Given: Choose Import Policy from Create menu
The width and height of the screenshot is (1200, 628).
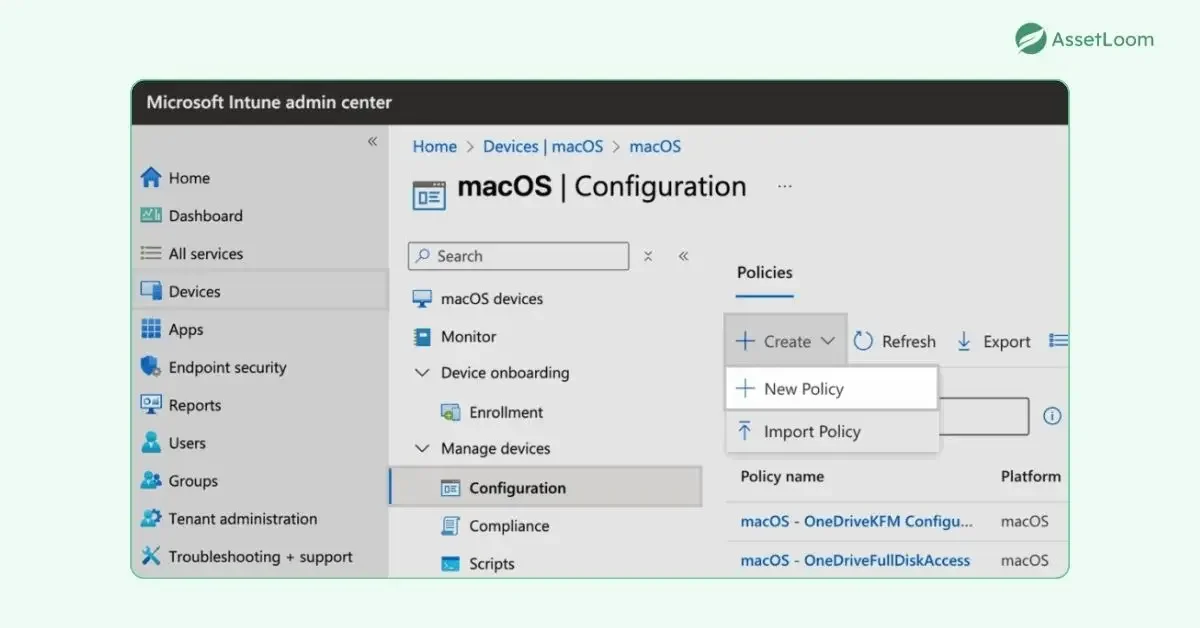Looking at the screenshot, I should pos(832,431).
